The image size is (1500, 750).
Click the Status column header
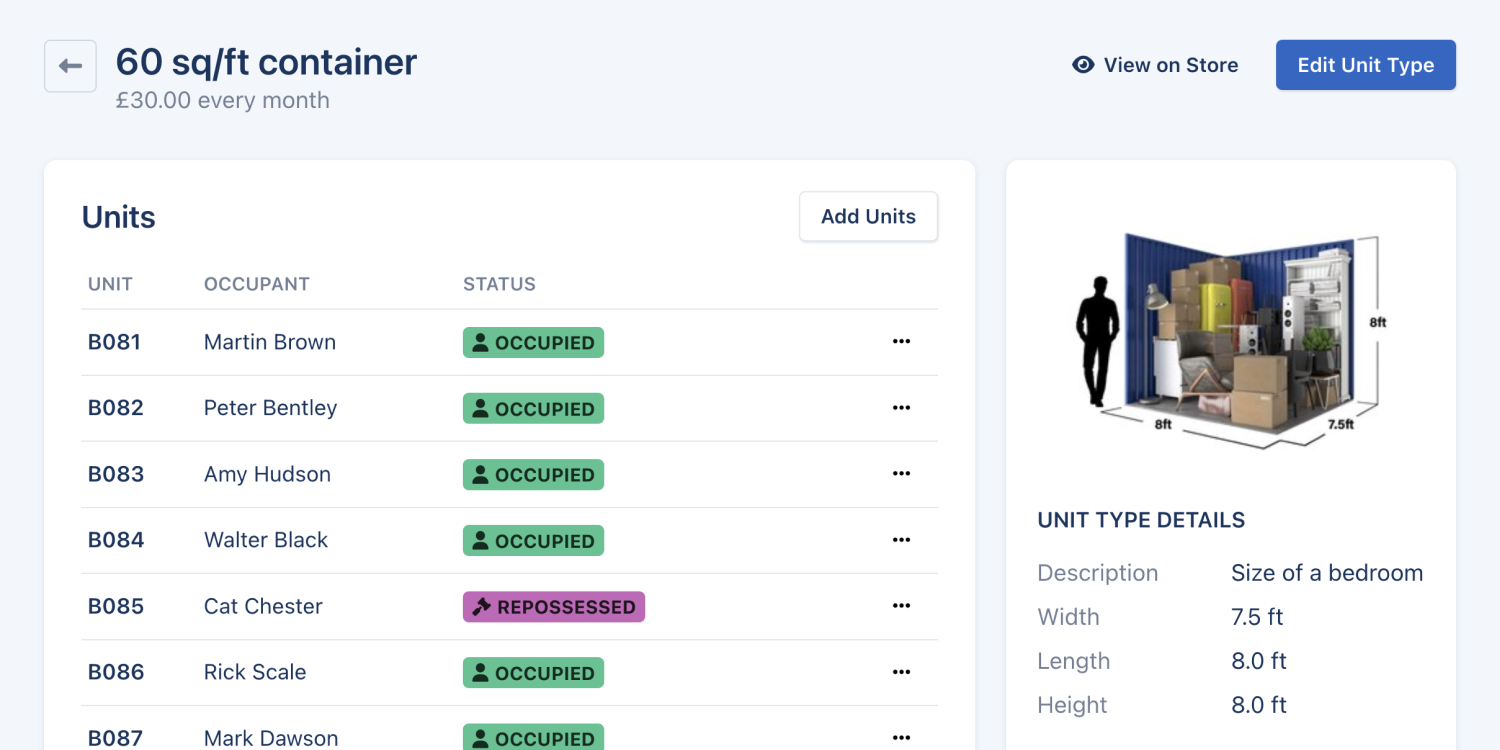pyautogui.click(x=499, y=284)
